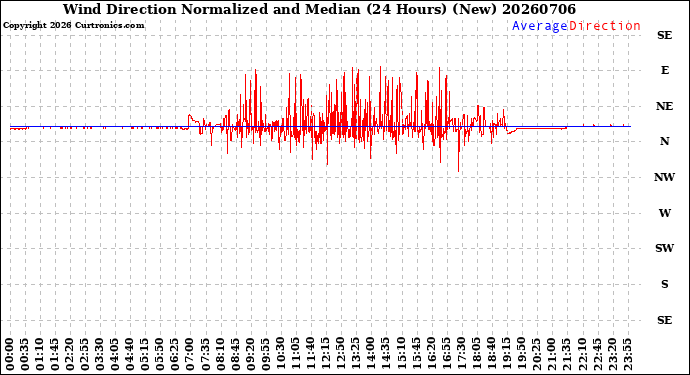Click the blue Average legend label
690x375 pixels.
coord(540,26)
